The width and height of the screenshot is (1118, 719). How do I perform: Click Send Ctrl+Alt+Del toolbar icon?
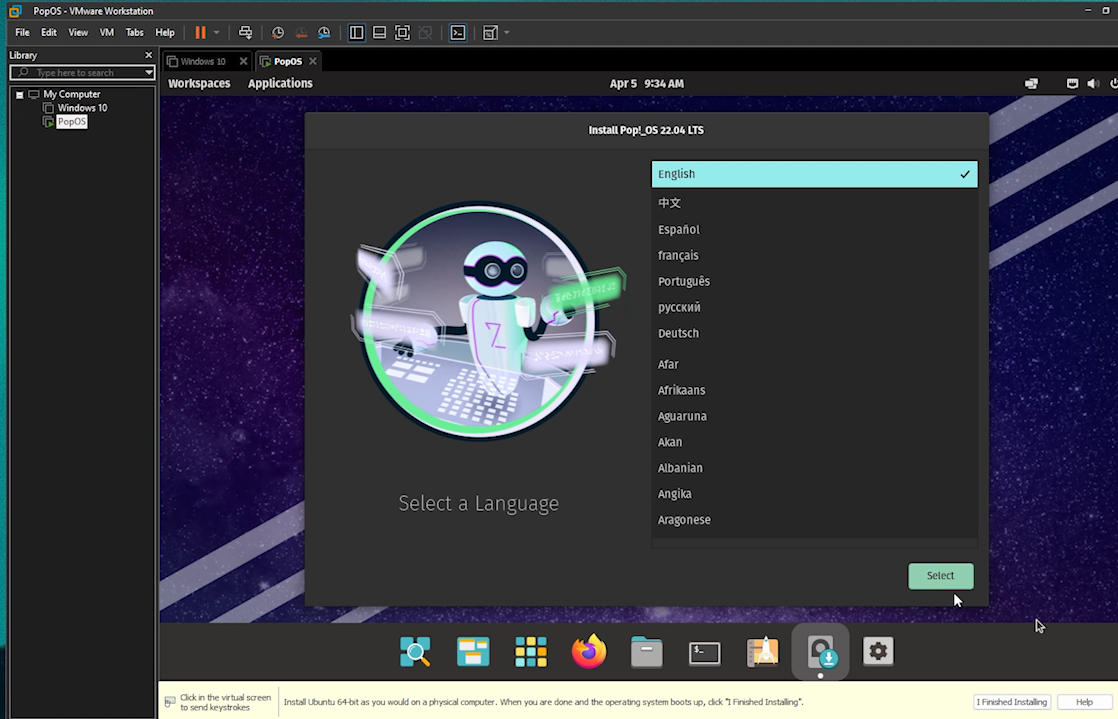click(x=246, y=32)
